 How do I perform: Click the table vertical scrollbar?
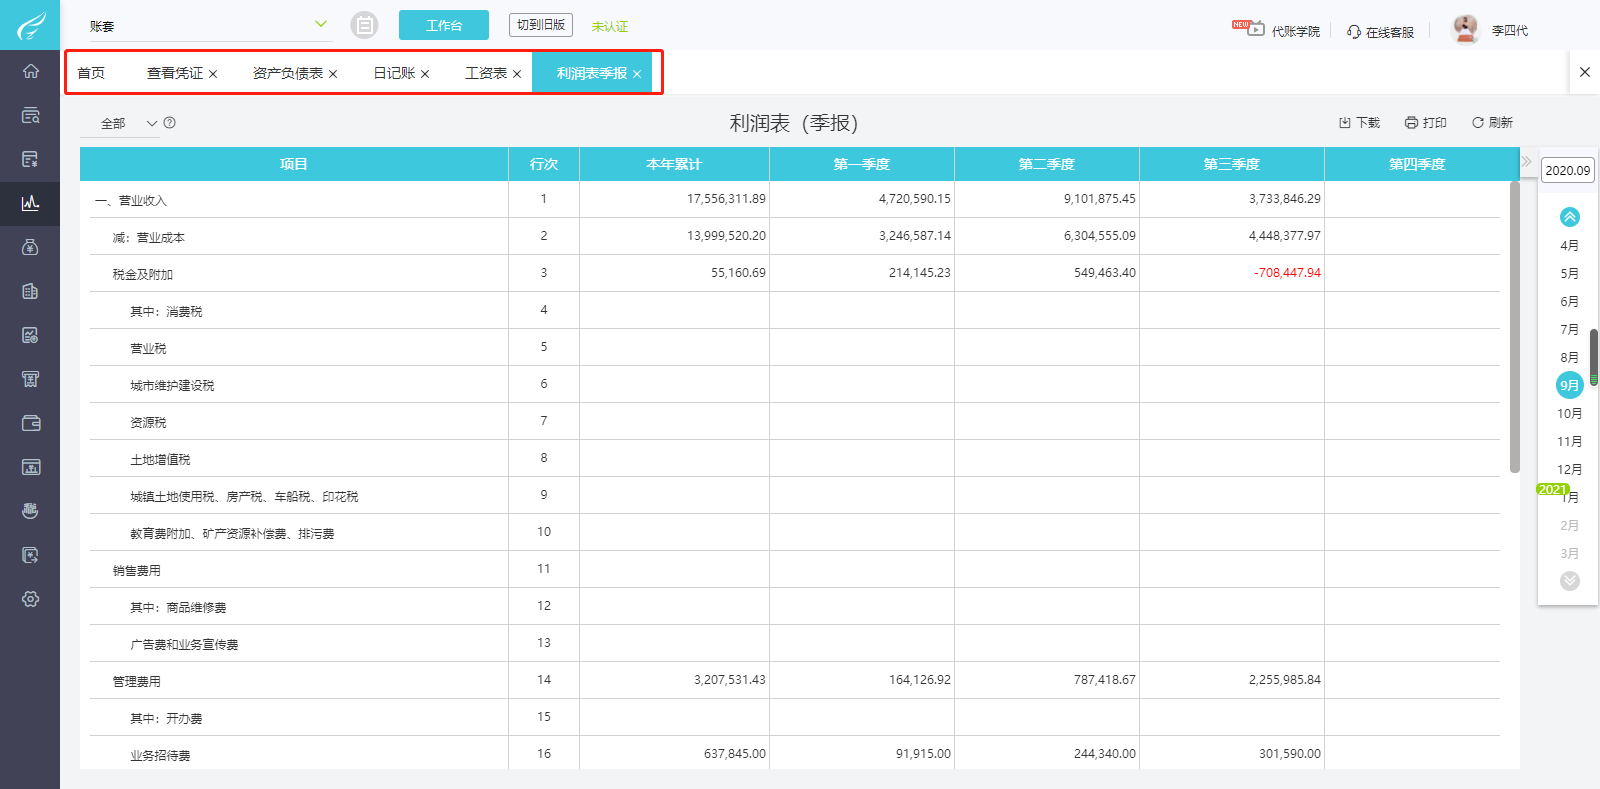(x=1515, y=327)
